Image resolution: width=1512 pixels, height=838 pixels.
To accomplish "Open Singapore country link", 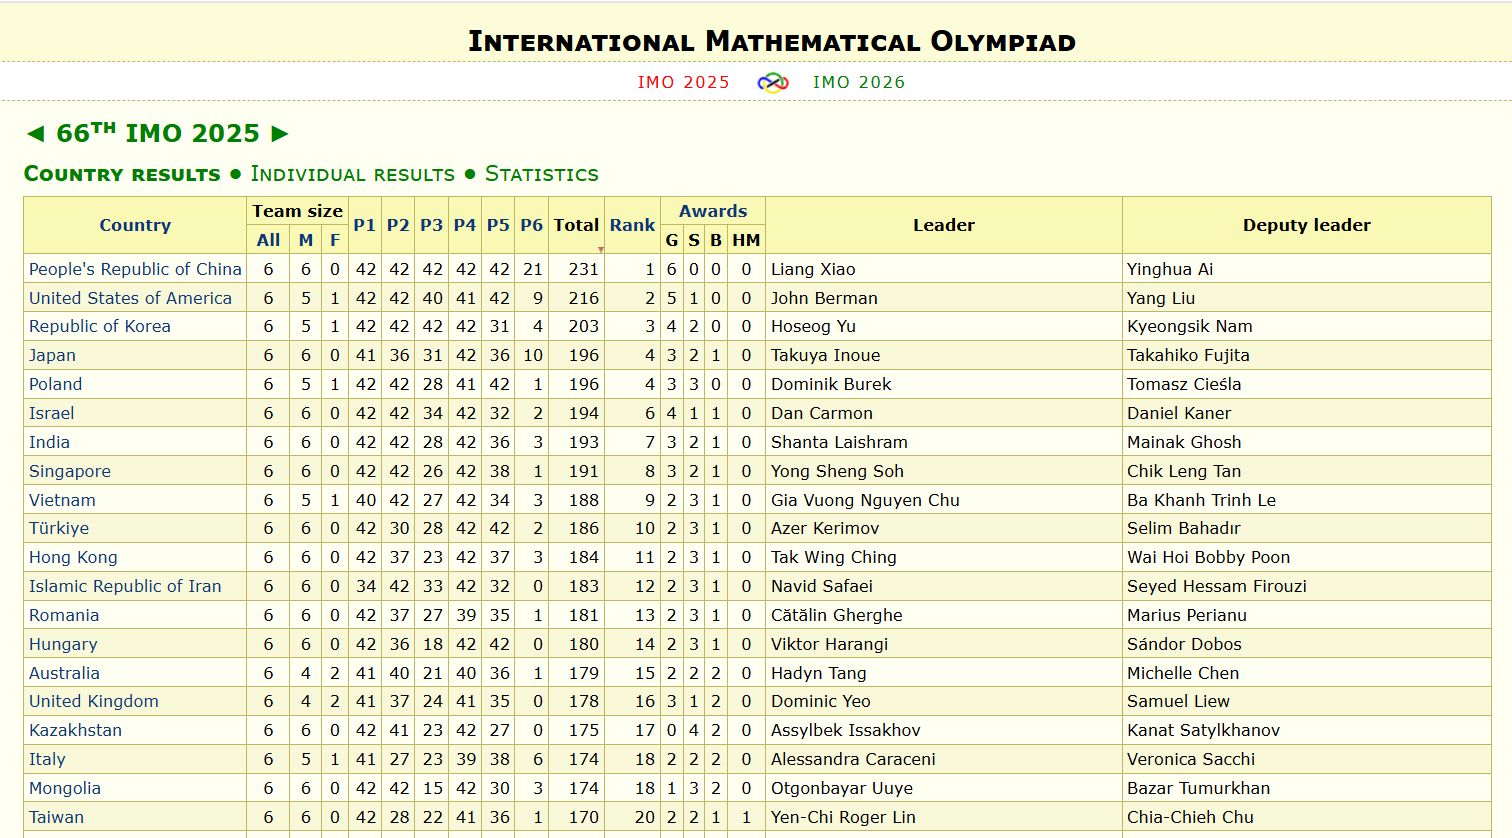I will [x=70, y=471].
